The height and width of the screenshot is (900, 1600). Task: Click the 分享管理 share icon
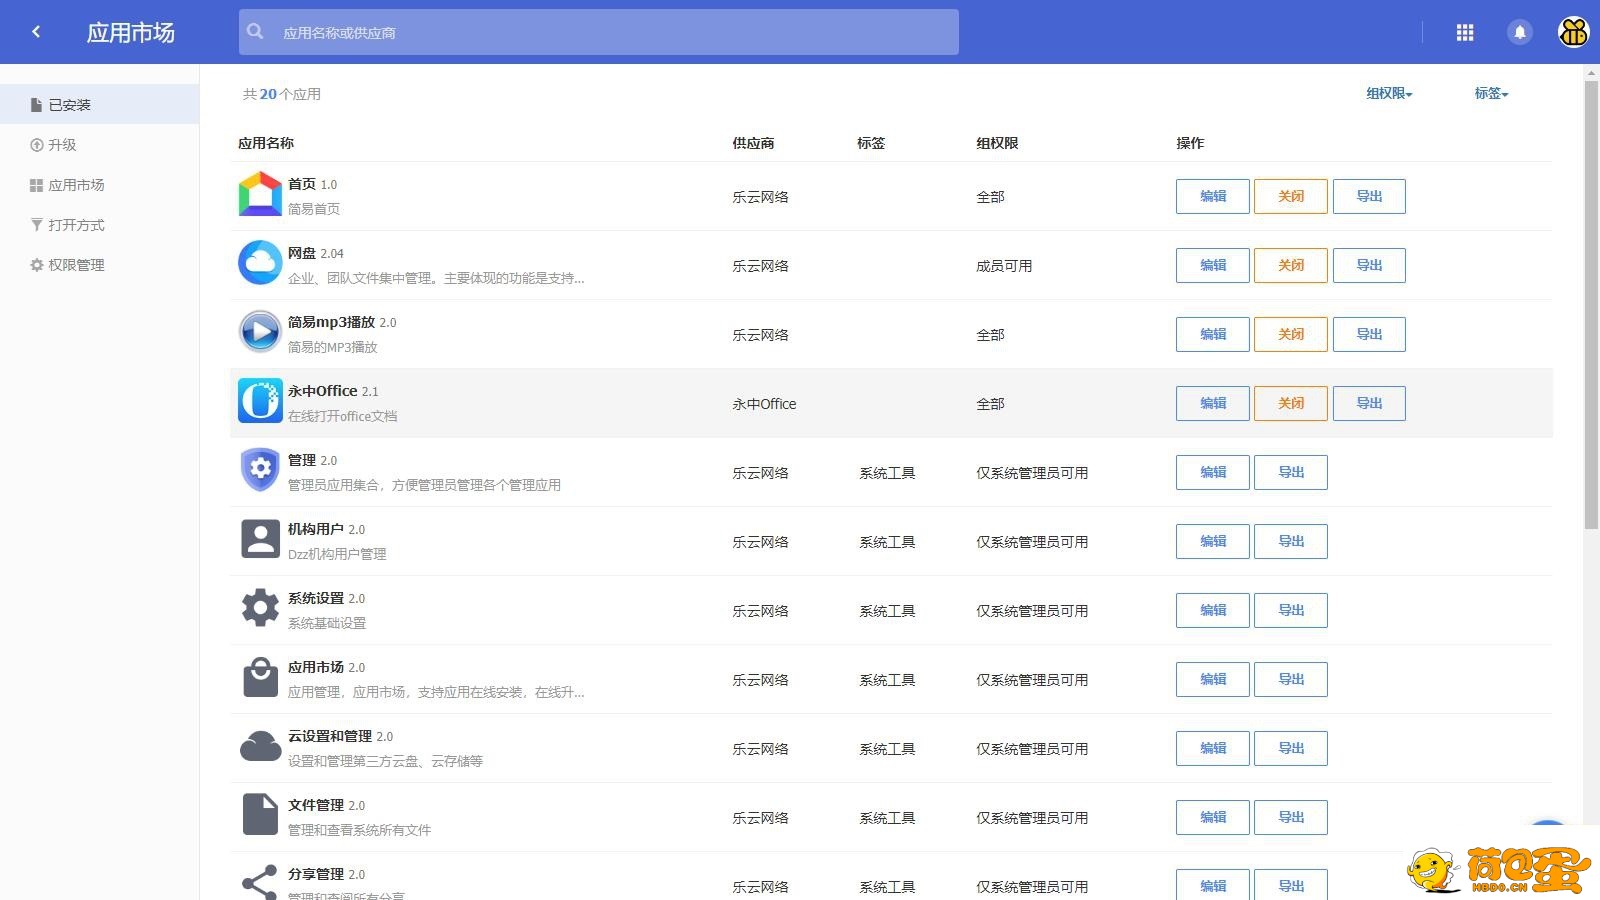(260, 882)
